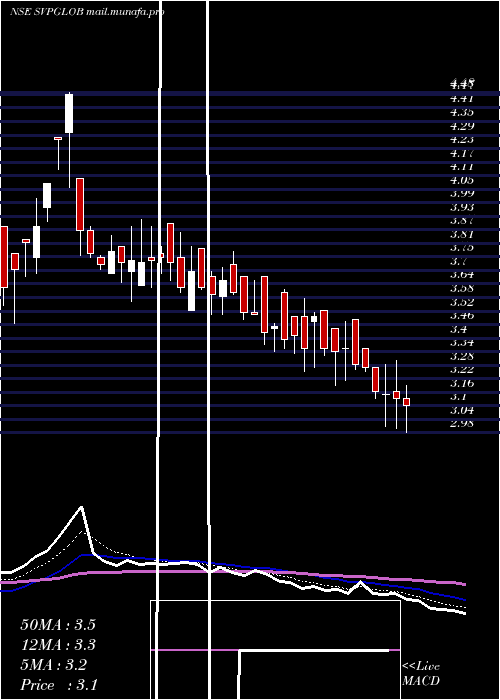Open the <<Live MACD label

click(x=421, y=674)
